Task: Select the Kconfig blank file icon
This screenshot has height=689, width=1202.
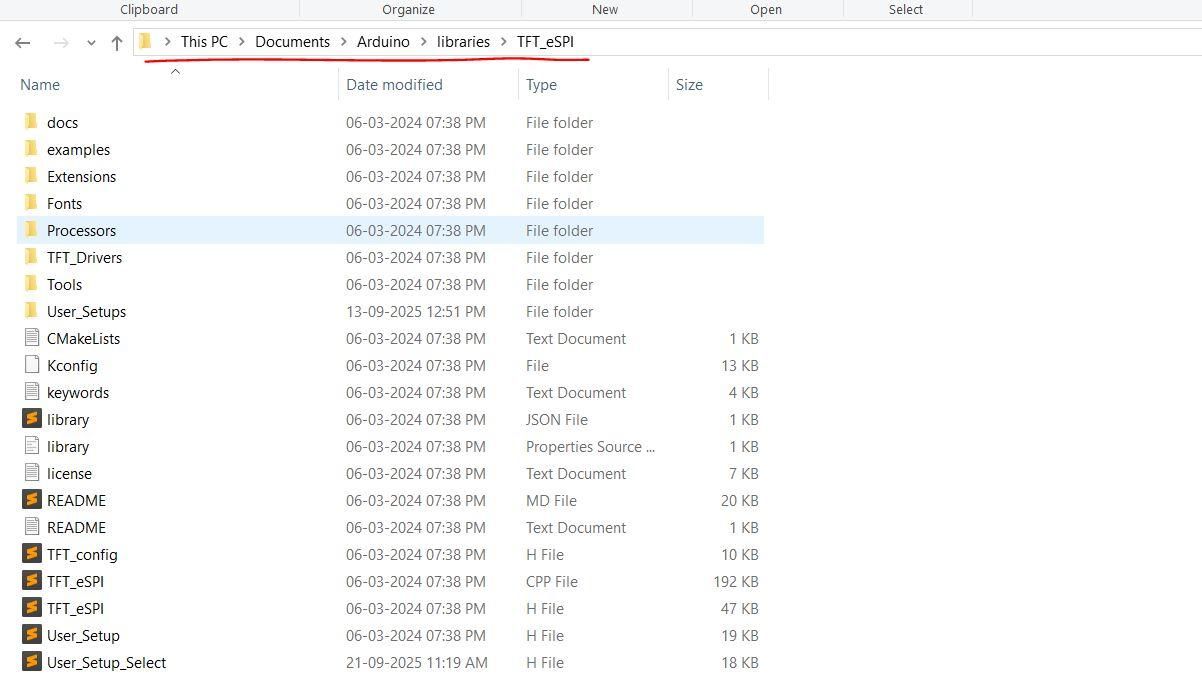Action: [x=31, y=365]
